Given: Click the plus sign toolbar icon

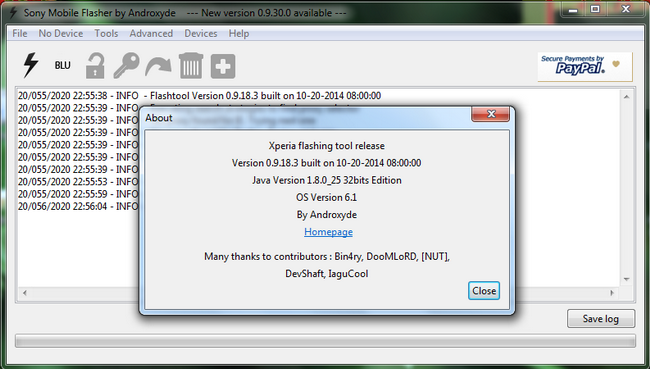Looking at the screenshot, I should pos(223,66).
